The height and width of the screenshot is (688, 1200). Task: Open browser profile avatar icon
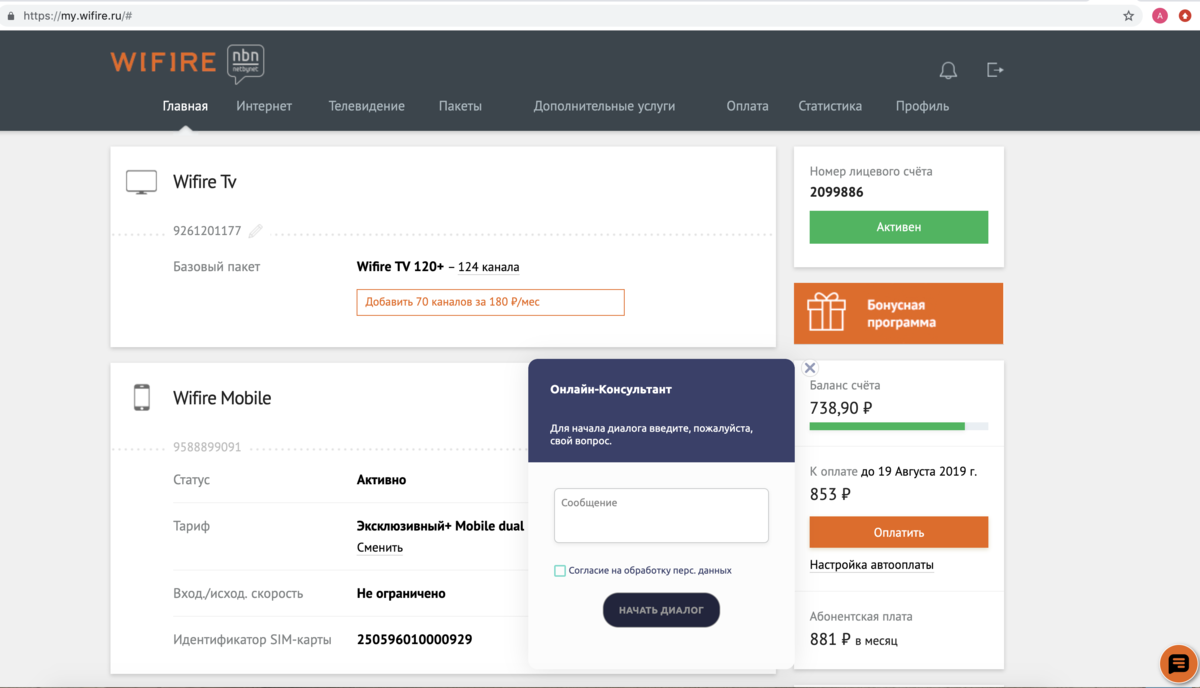click(x=1160, y=16)
